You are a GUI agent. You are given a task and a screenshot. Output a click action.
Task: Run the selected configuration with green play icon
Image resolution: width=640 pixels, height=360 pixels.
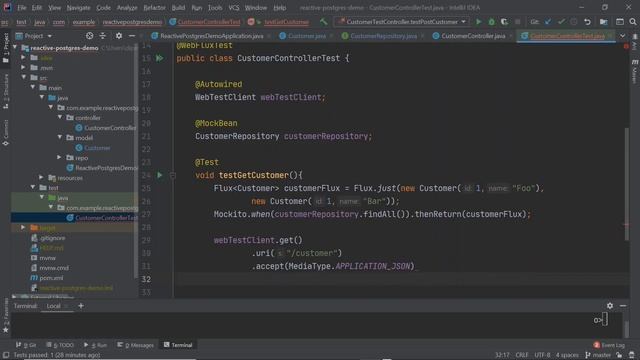pos(478,22)
